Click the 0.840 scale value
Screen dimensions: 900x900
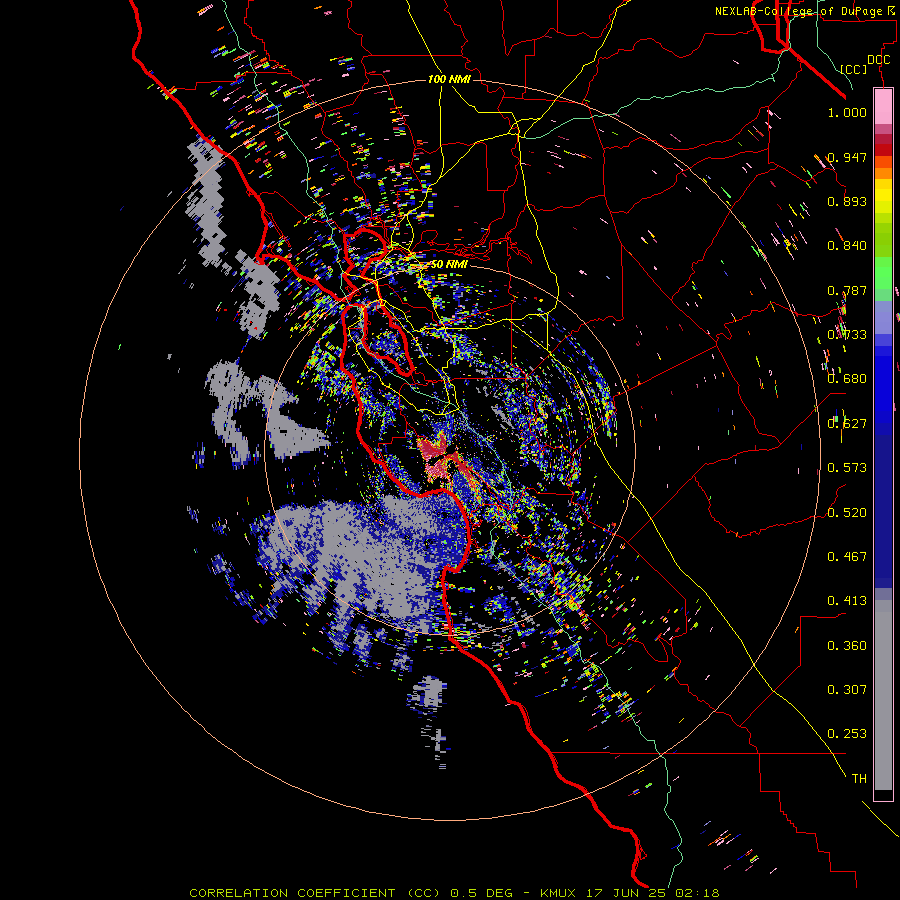click(x=847, y=246)
